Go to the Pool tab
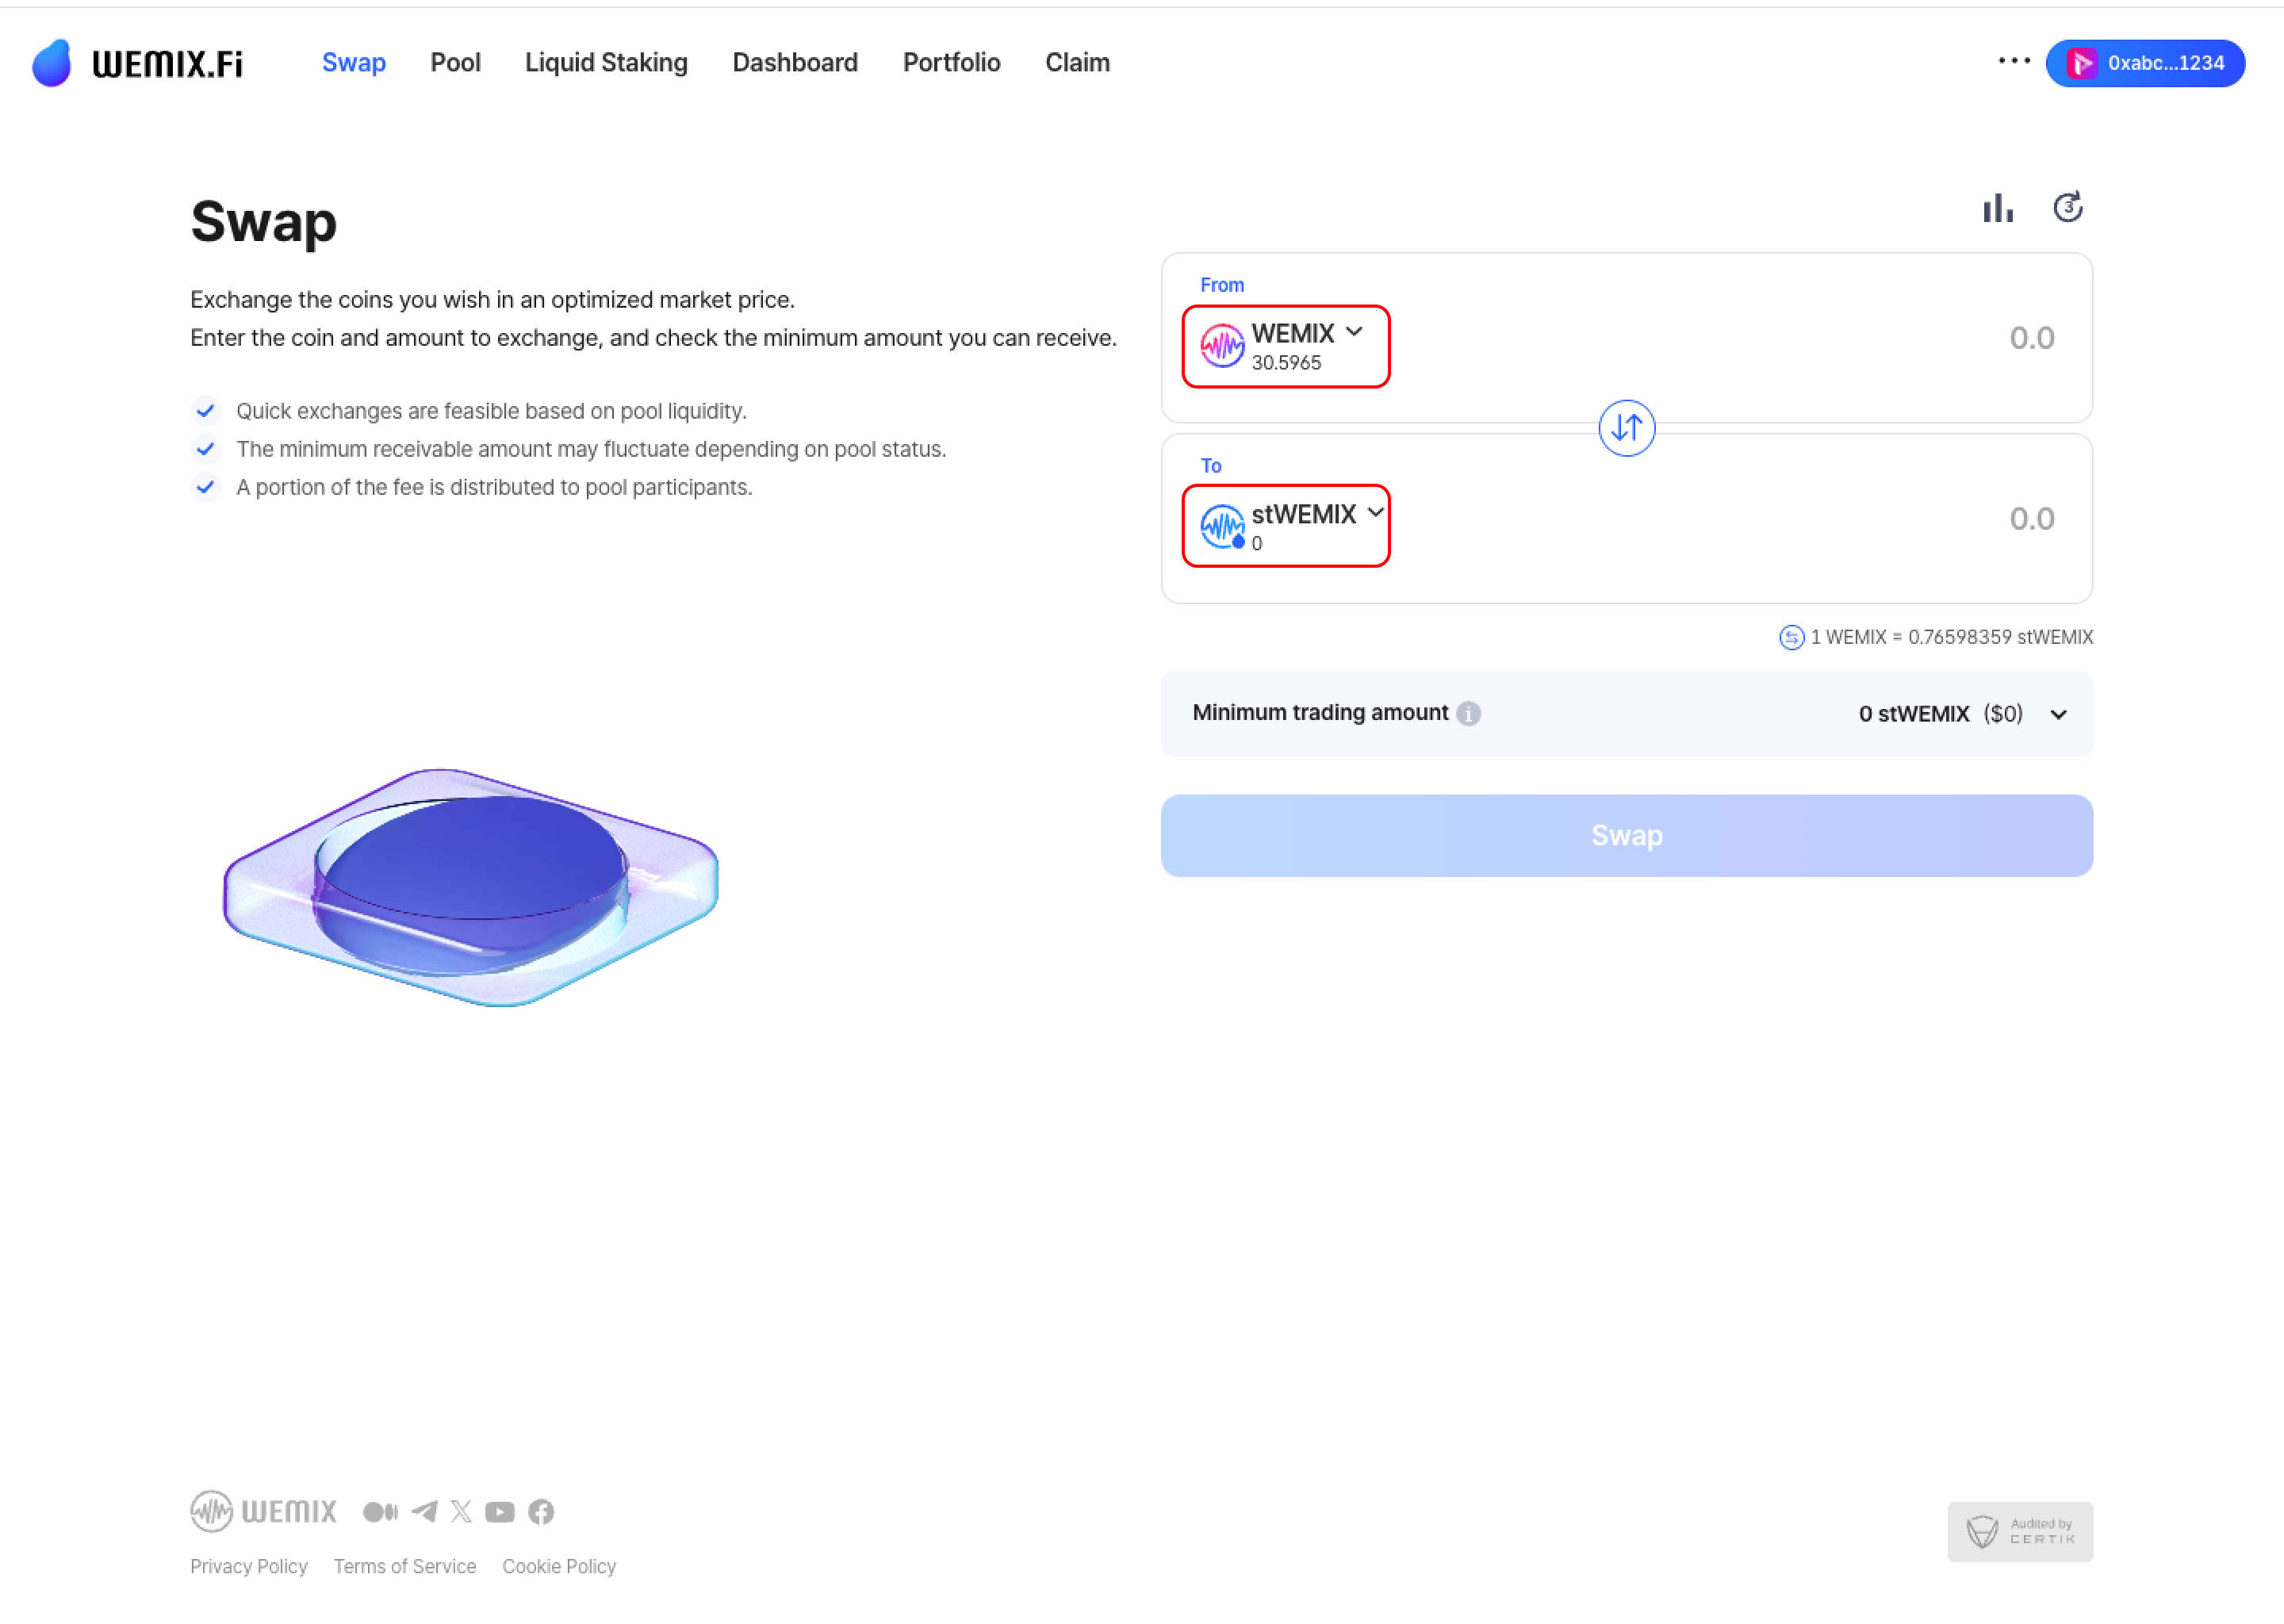 (455, 63)
